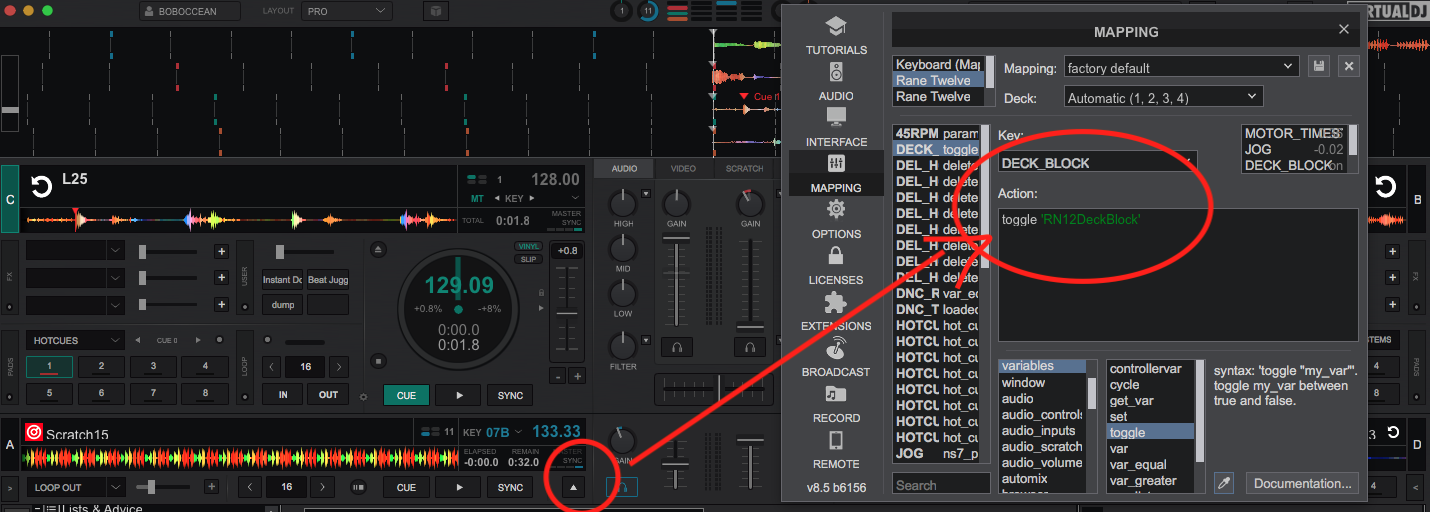Toggle SYNC on deck A
Screen dimensions: 1430x512
coord(510,487)
